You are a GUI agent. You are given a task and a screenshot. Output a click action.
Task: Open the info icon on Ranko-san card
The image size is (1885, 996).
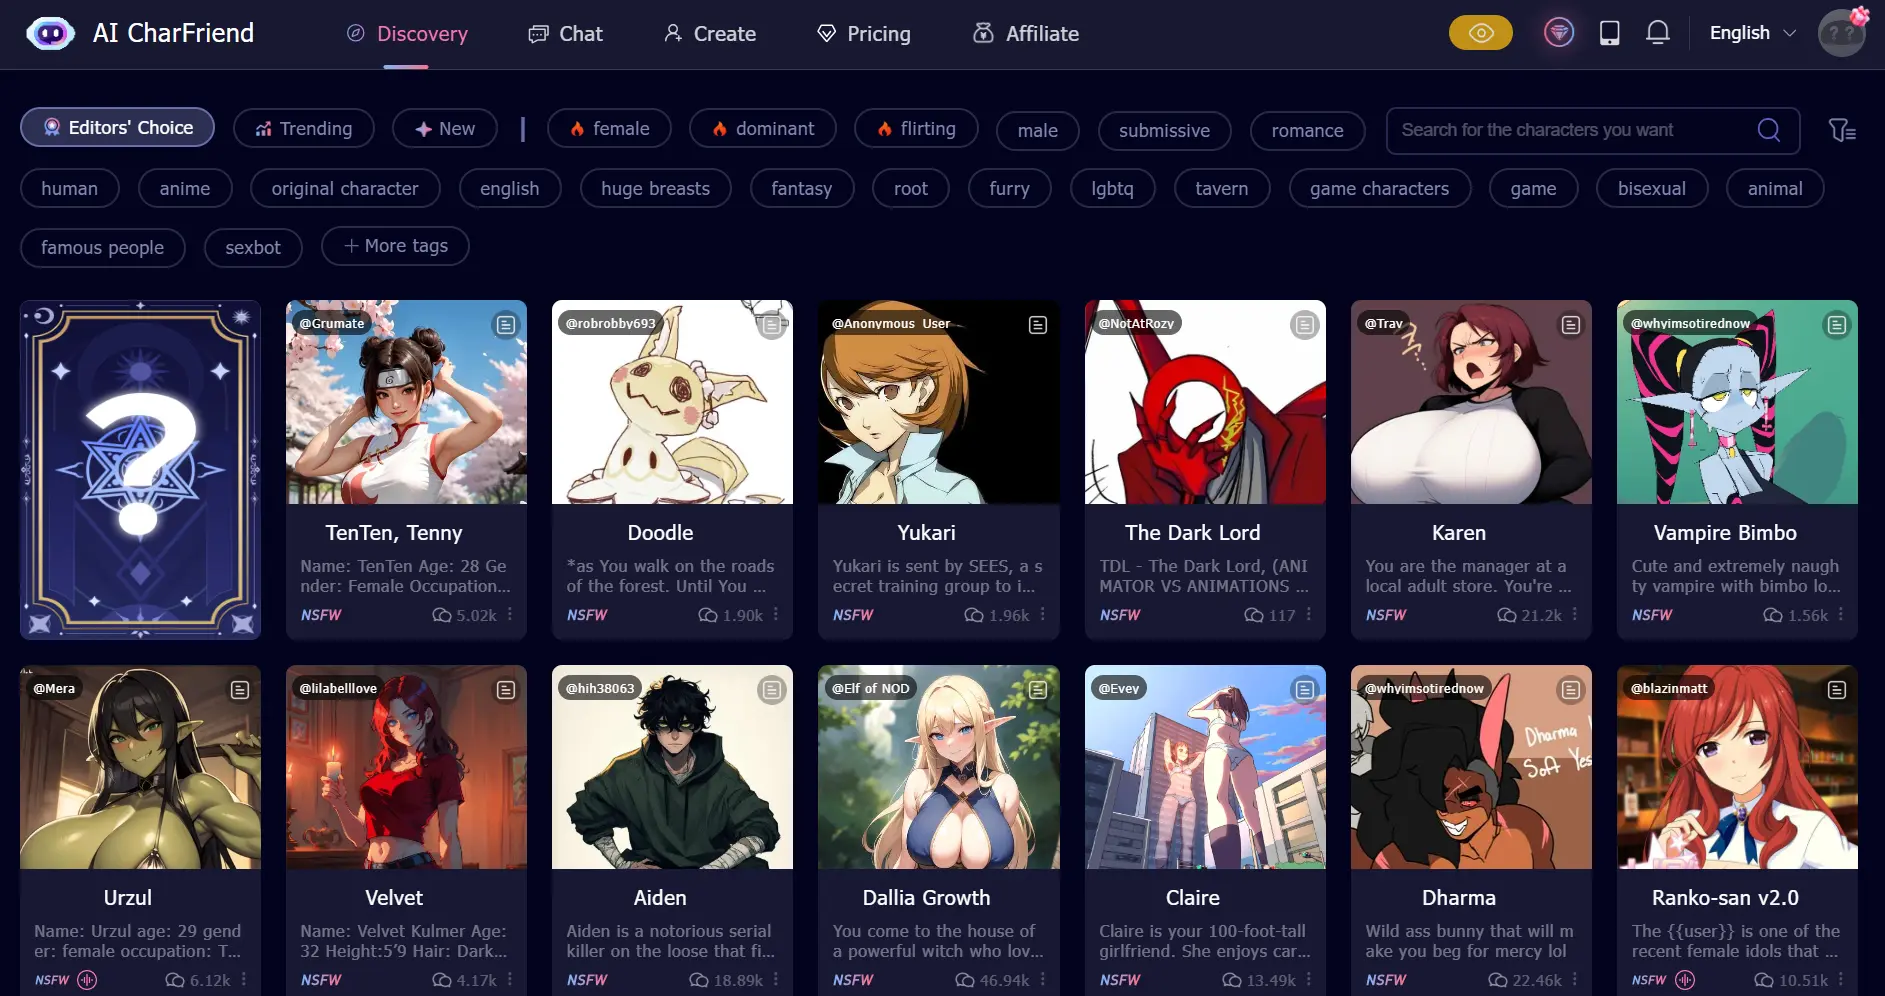tap(1836, 690)
